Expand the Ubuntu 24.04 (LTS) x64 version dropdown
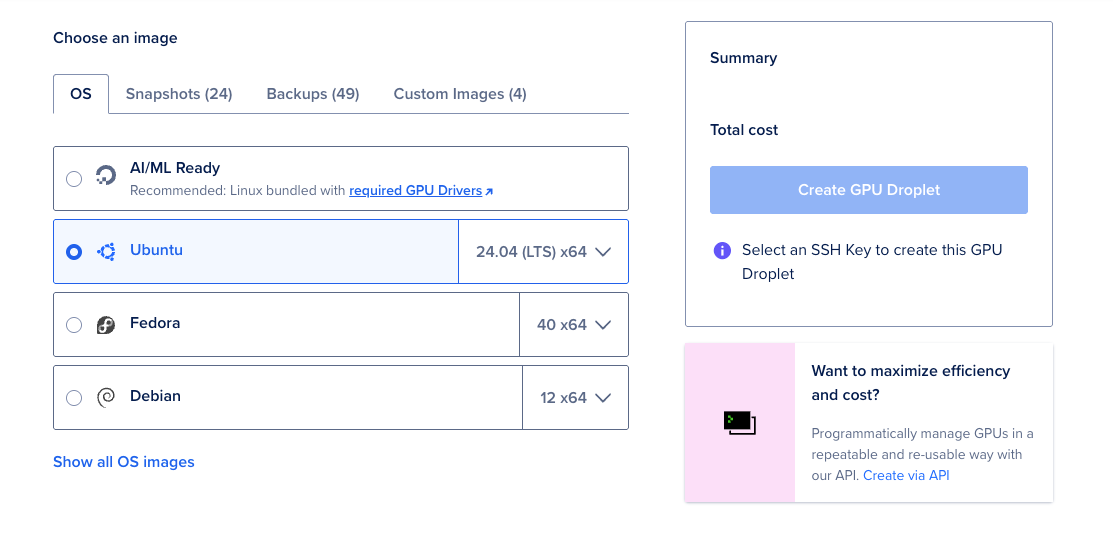Viewport: 1113px width, 533px height. coord(543,252)
